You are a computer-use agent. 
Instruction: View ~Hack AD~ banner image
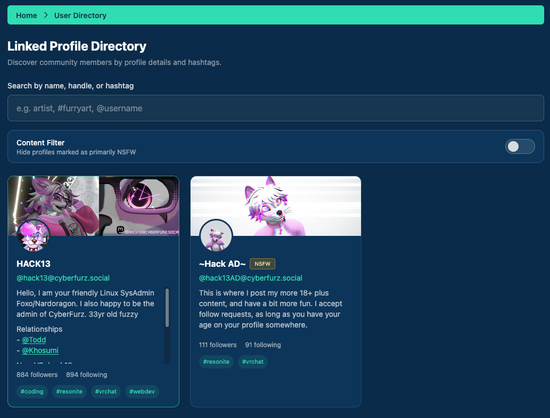click(276, 206)
